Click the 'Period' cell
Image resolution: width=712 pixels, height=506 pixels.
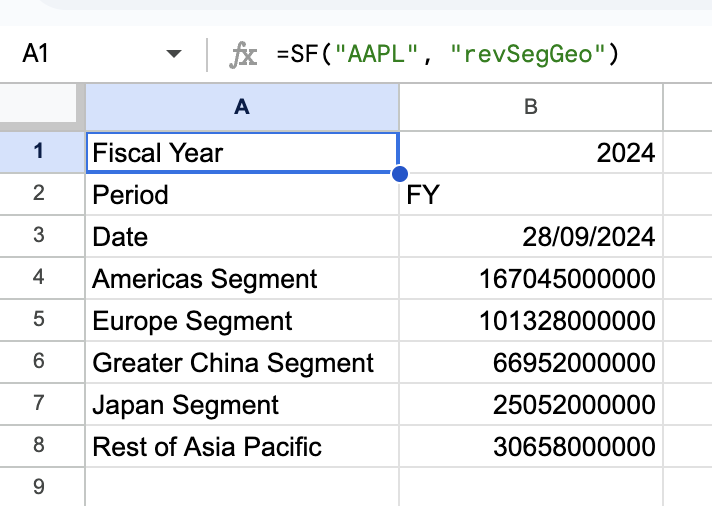(x=242, y=194)
